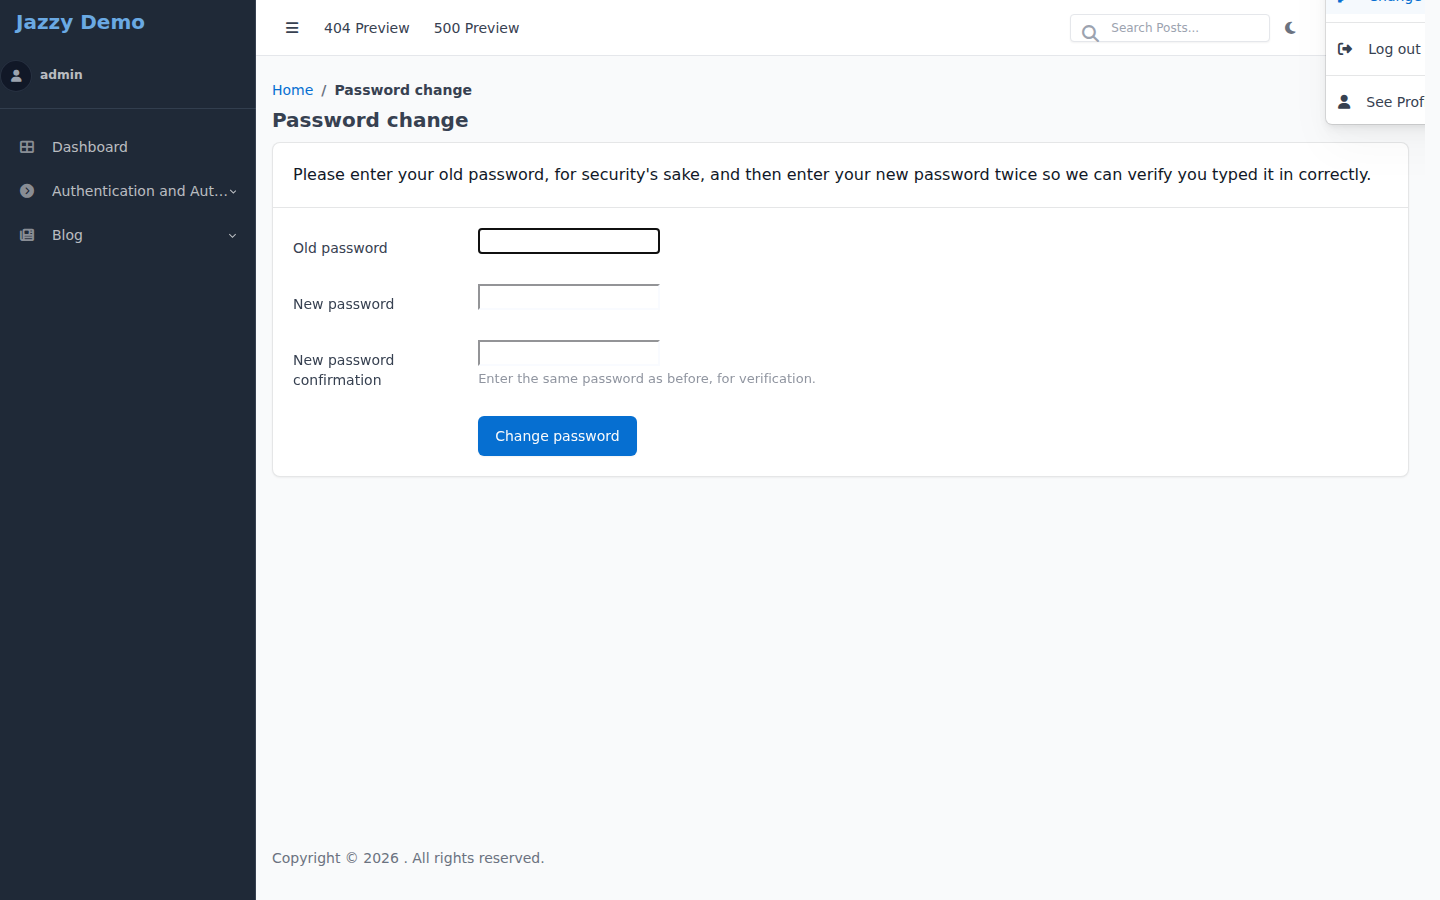
Task: Click the 'New password confirmation' label
Action: tap(343, 370)
